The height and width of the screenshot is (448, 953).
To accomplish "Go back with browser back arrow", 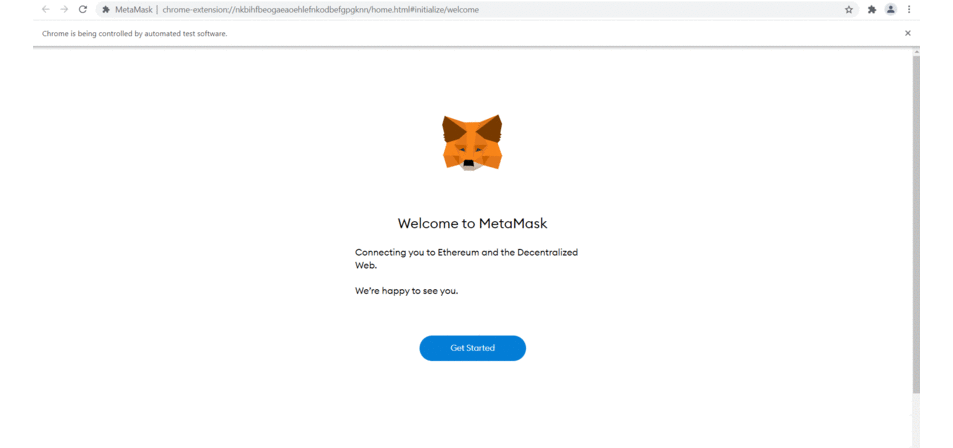I will click(46, 9).
